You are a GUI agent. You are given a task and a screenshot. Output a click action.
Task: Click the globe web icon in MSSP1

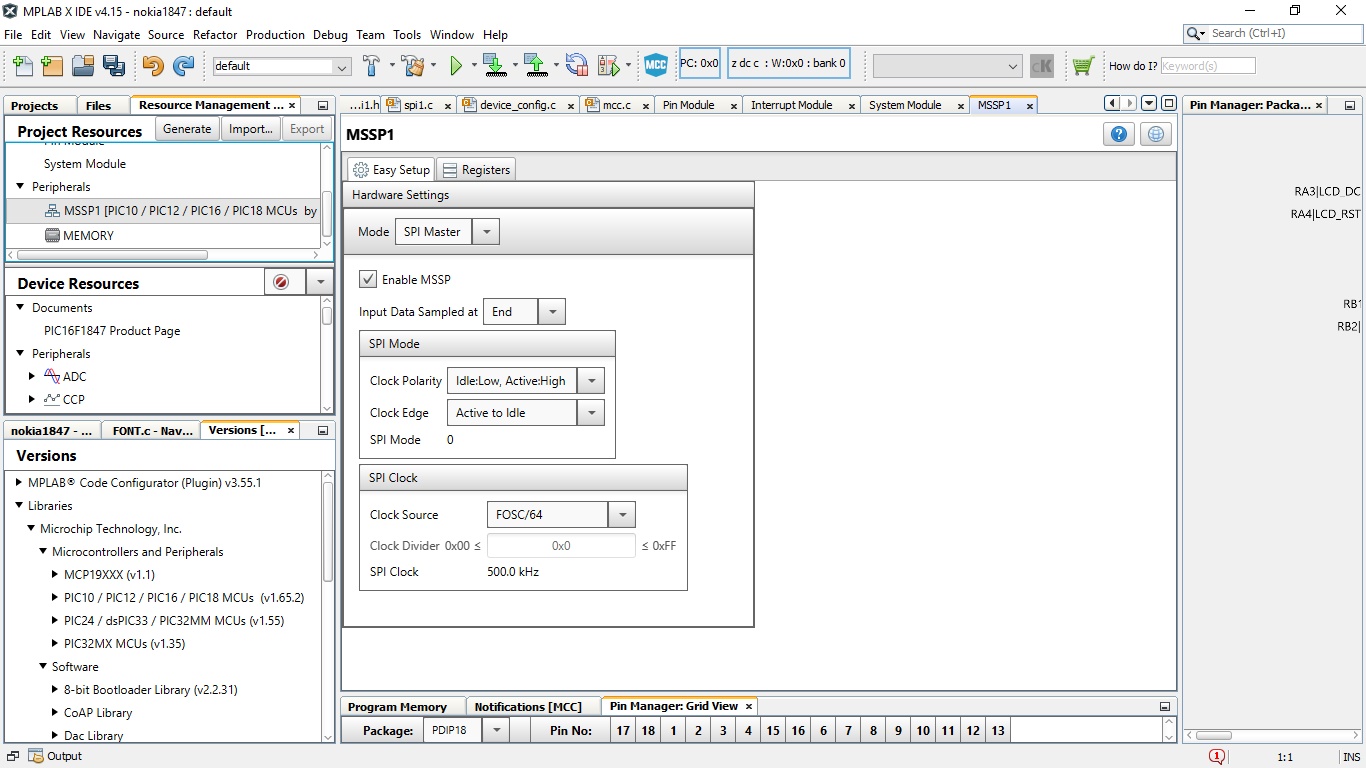point(1156,134)
